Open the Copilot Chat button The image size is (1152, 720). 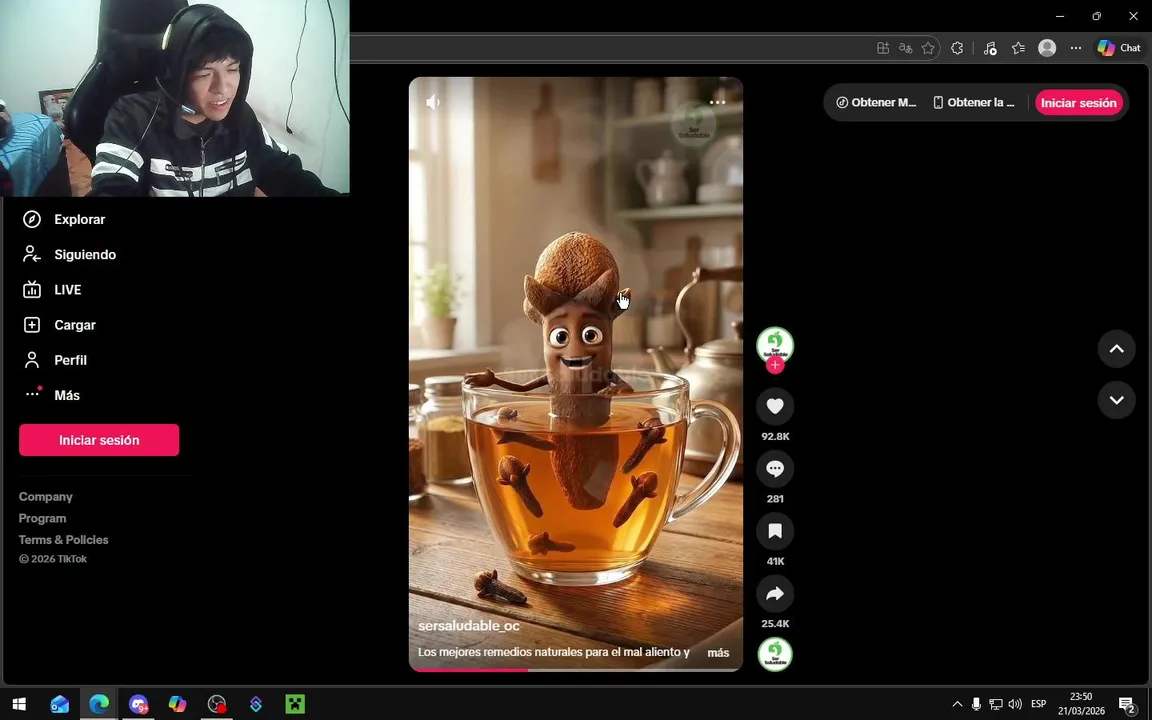click(1119, 48)
